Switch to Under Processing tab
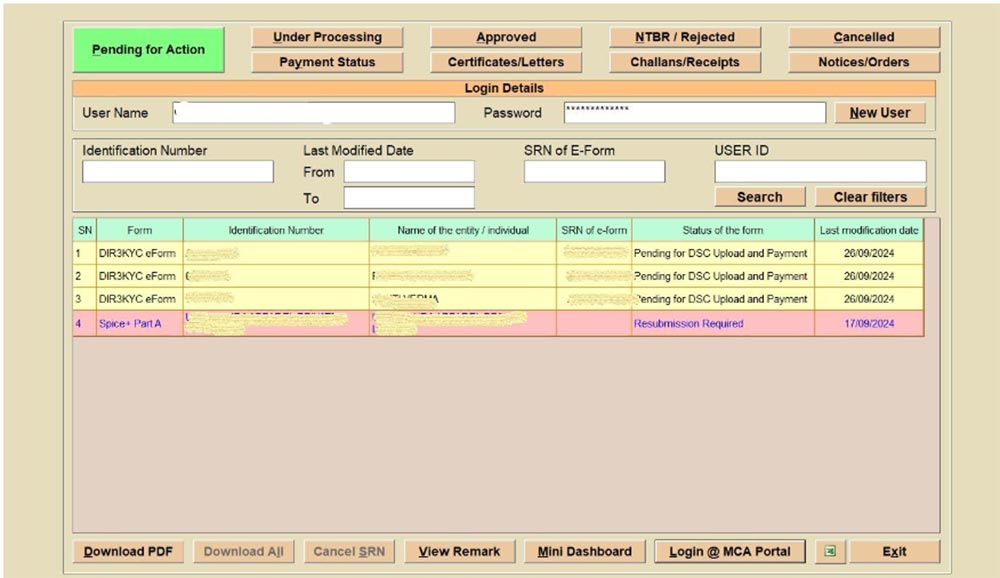The width and height of the screenshot is (1000, 578). click(x=327, y=38)
